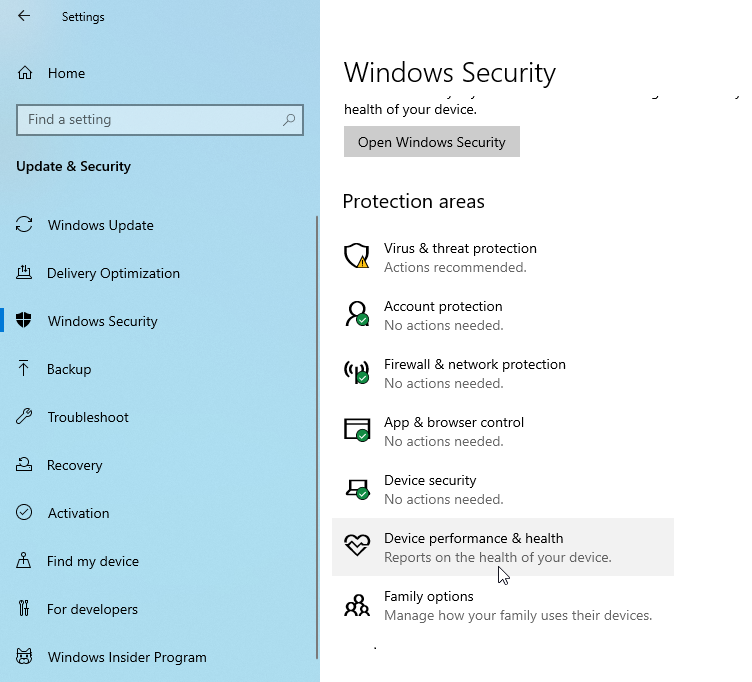Click the Troubleshoot wrench icon

(x=24, y=416)
